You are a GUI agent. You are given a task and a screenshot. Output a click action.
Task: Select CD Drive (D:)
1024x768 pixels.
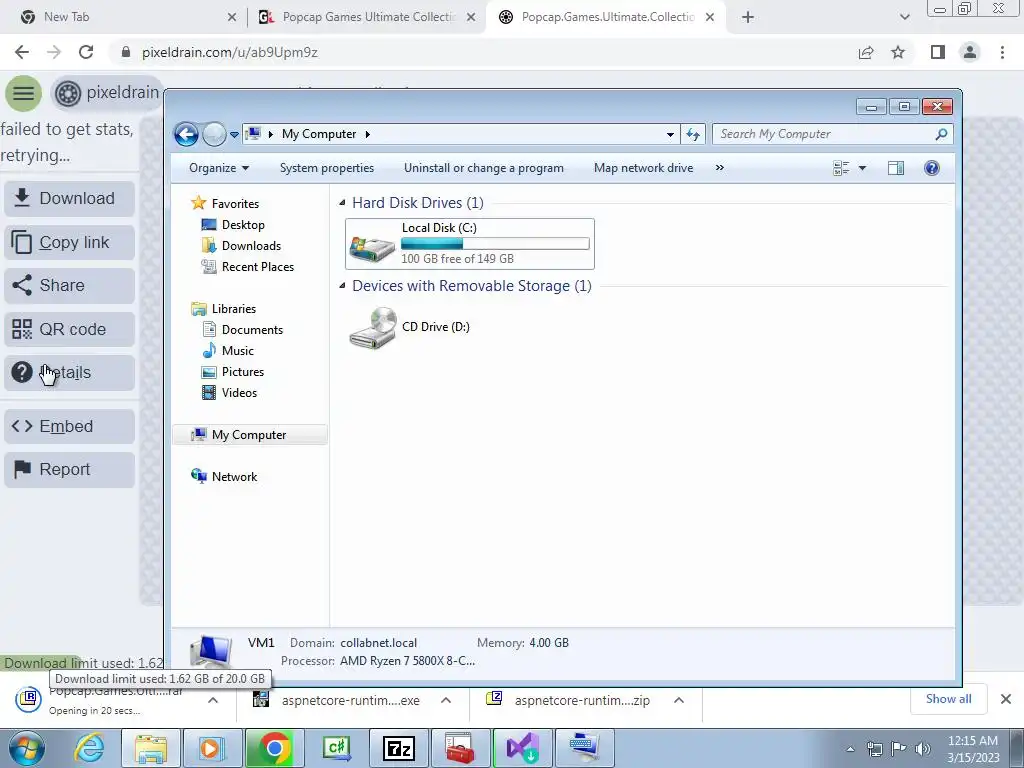point(409,327)
